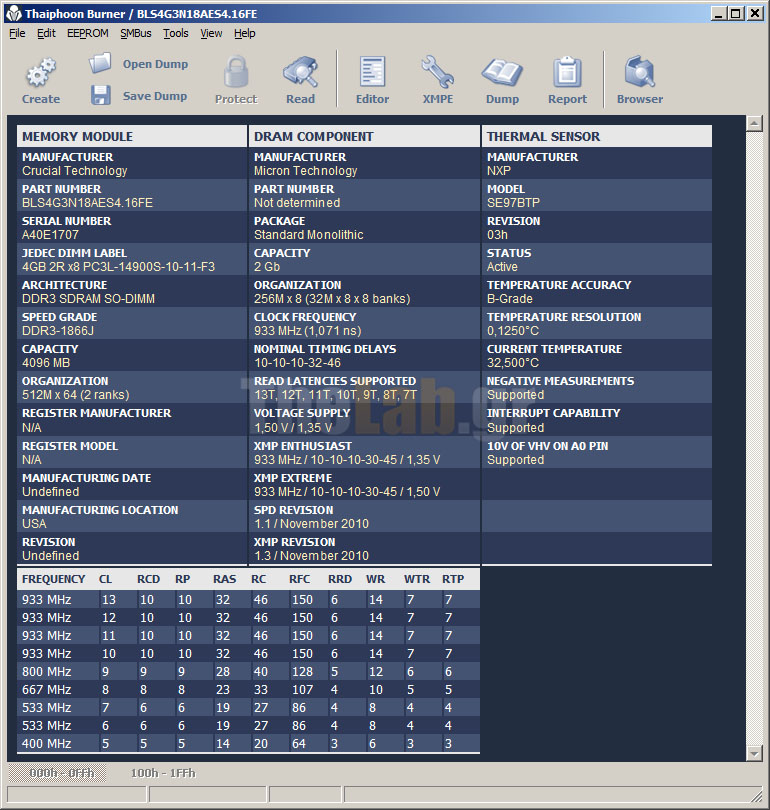Click the 4096 MB capacity value
Image resolution: width=770 pixels, height=810 pixels.
click(x=46, y=363)
